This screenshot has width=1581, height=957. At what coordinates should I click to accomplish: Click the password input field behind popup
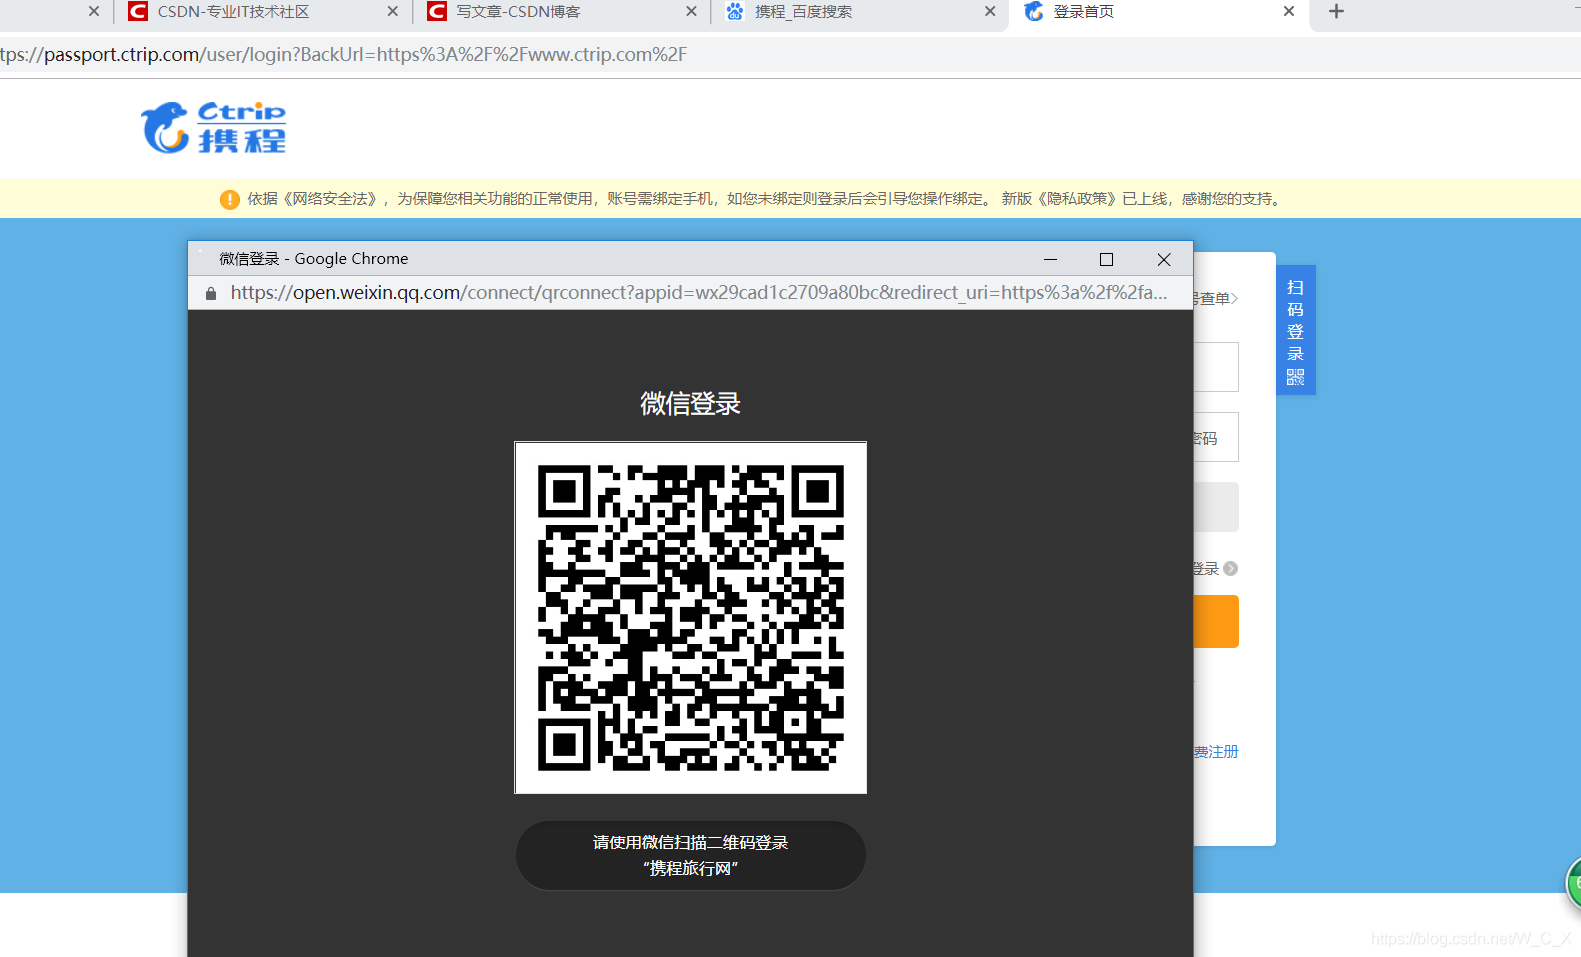click(1216, 437)
